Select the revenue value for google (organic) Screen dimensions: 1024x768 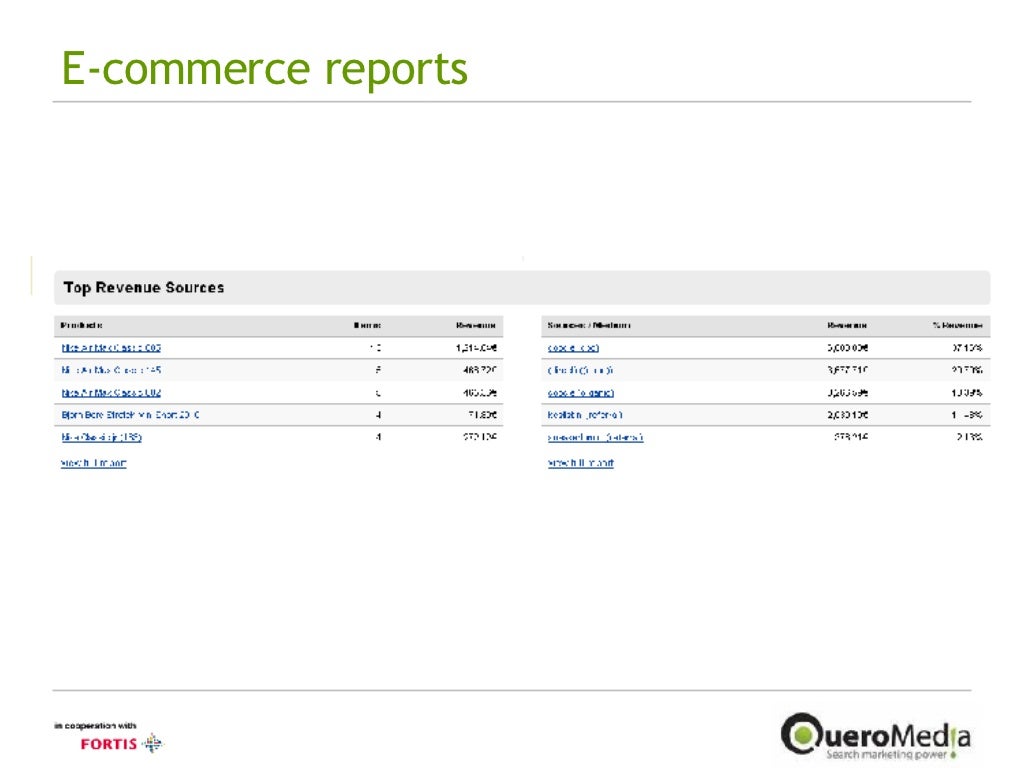[847, 392]
